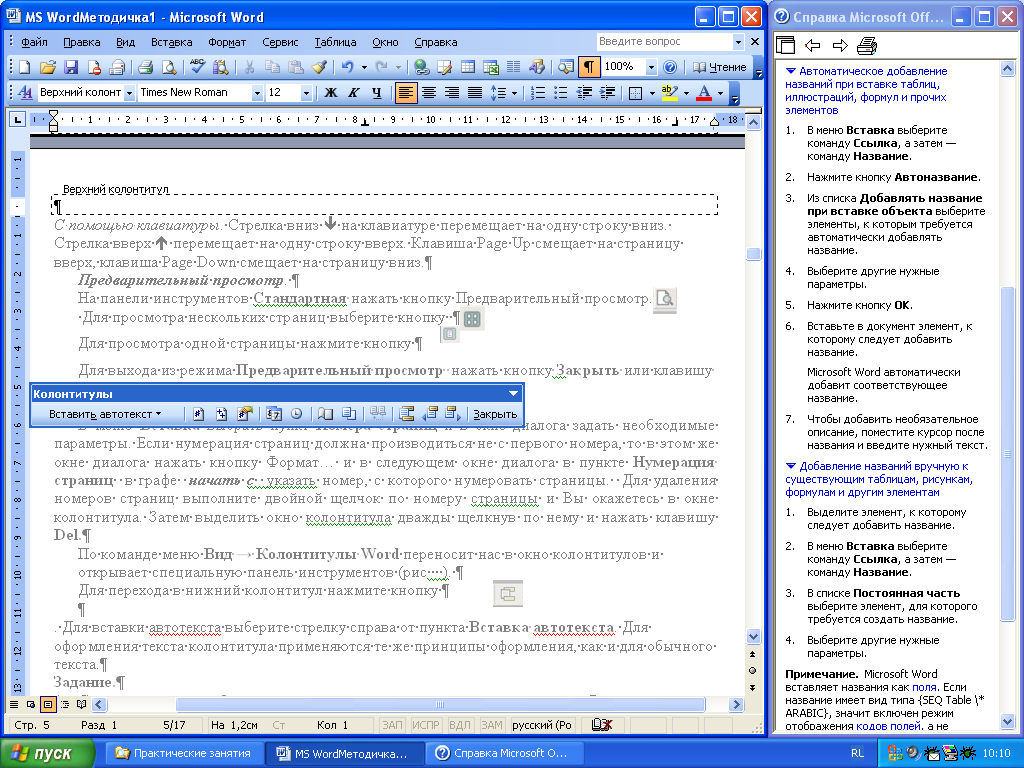Image resolution: width=1024 pixels, height=768 pixels.
Task: Print the help topic
Action: (x=867, y=46)
